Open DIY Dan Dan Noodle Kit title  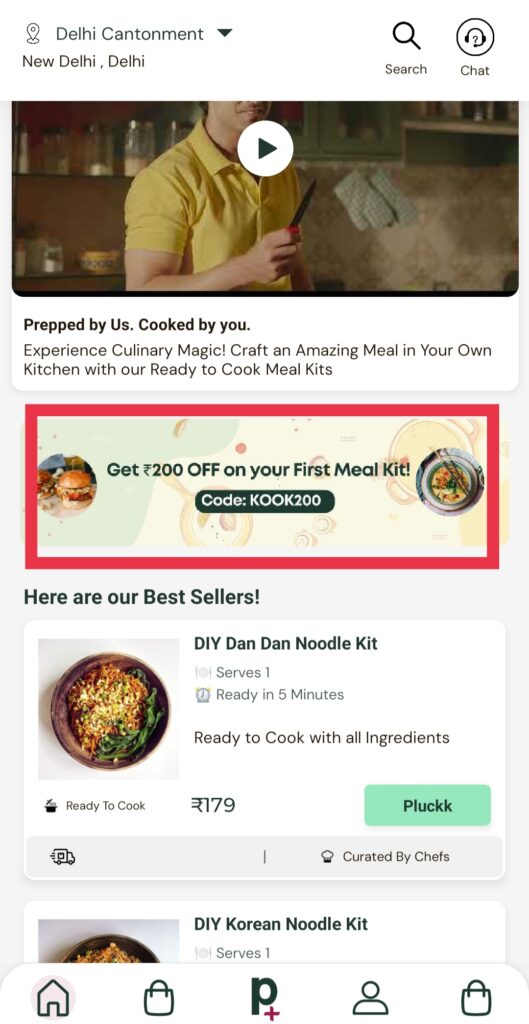coord(285,643)
